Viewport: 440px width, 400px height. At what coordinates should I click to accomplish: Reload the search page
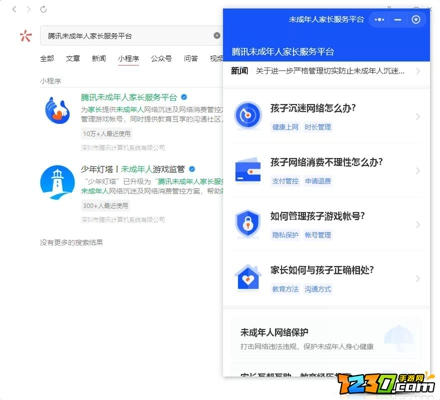(43, 9)
